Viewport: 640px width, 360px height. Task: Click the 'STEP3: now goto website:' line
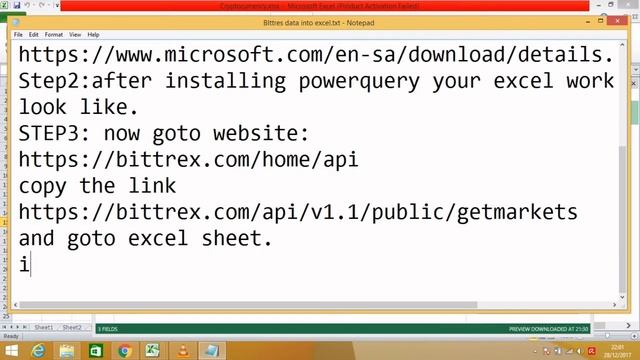164,133
